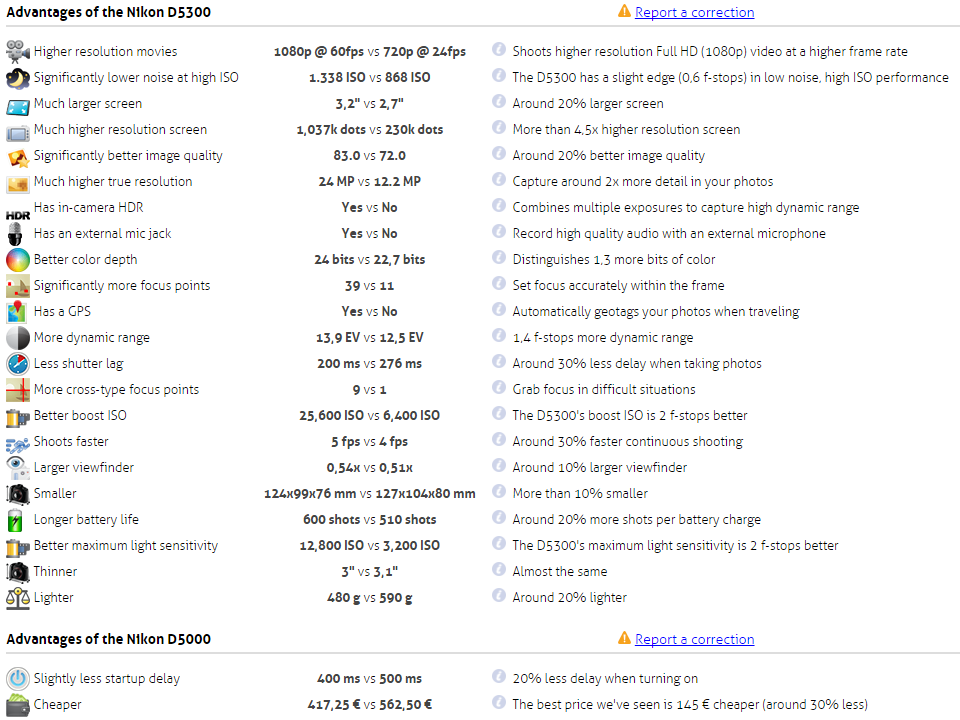Click the eye icon for Larger viewfinder
The height and width of the screenshot is (720, 960).
pyautogui.click(x=18, y=468)
